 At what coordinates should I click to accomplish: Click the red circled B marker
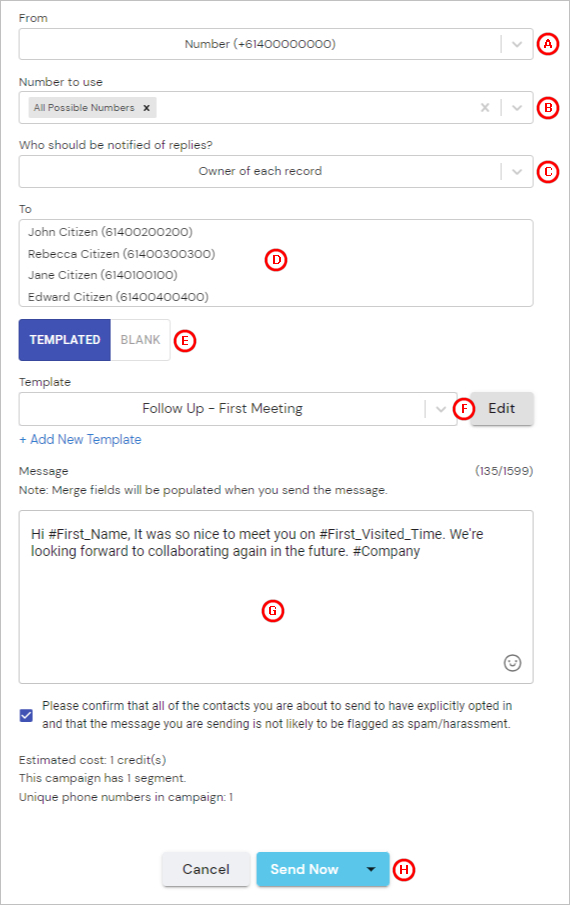tap(548, 108)
